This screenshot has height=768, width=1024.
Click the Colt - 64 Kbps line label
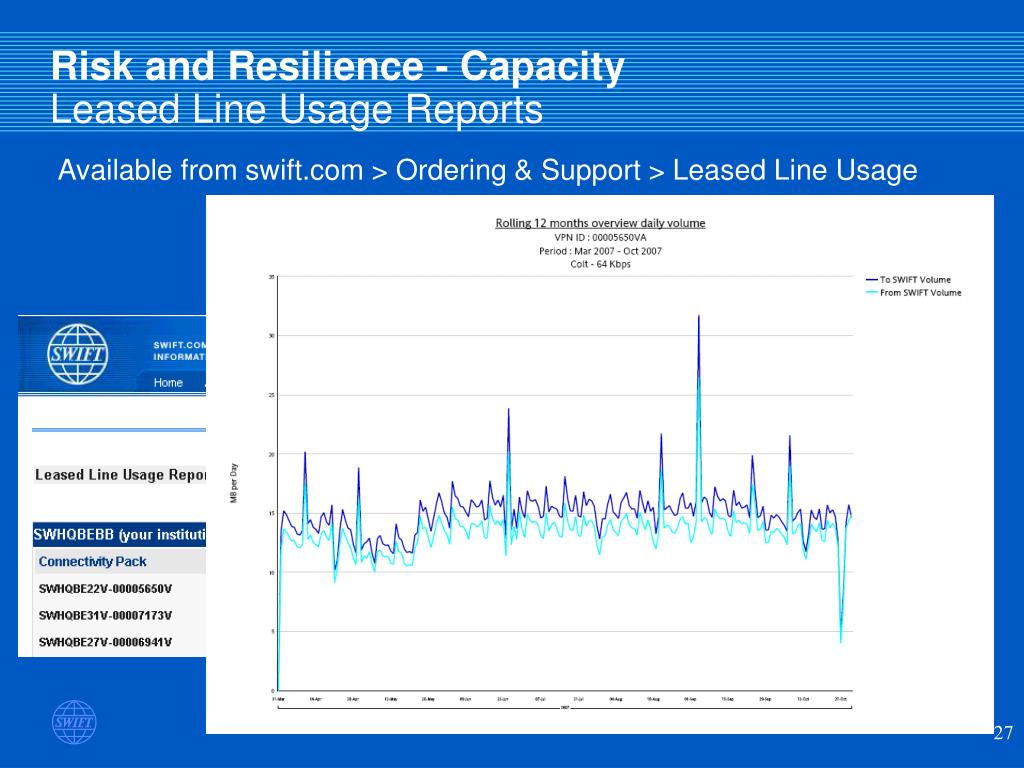coord(600,264)
